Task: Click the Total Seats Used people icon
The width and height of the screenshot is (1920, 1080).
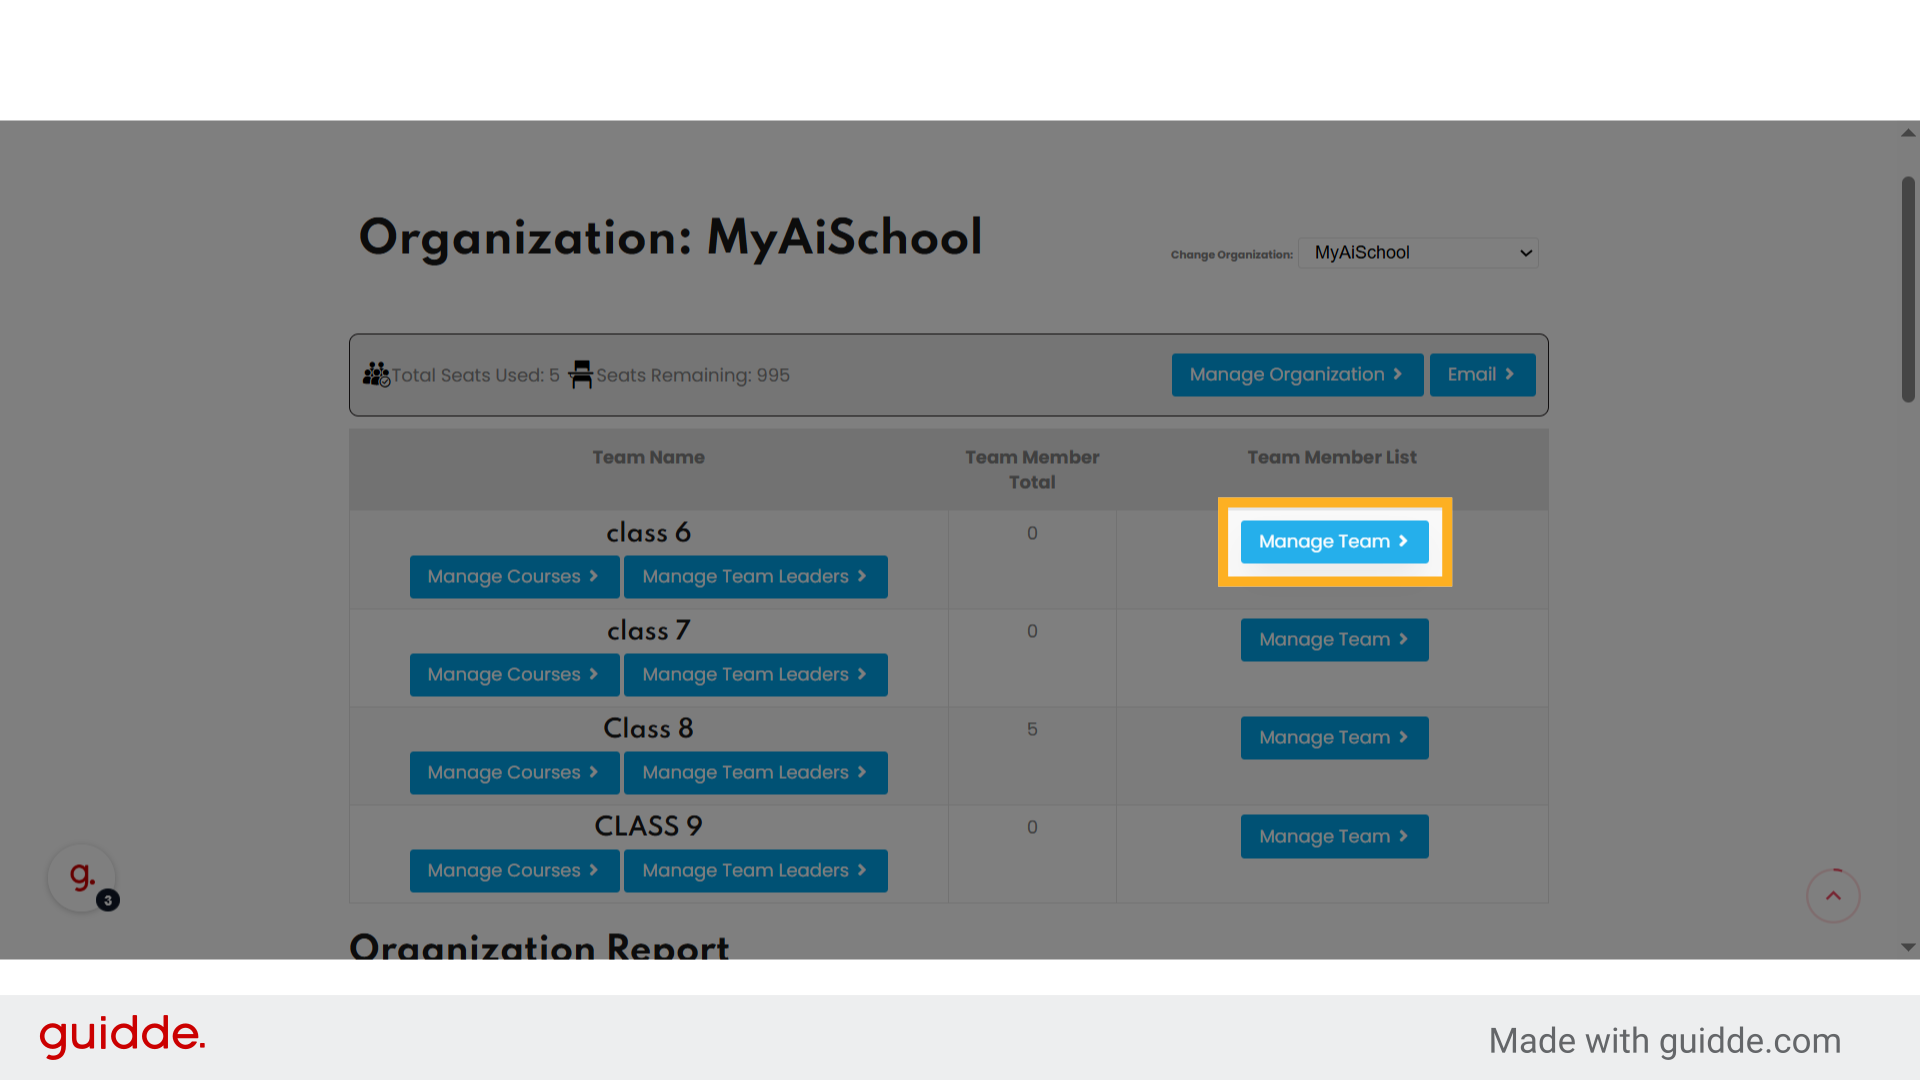Action: [376, 375]
